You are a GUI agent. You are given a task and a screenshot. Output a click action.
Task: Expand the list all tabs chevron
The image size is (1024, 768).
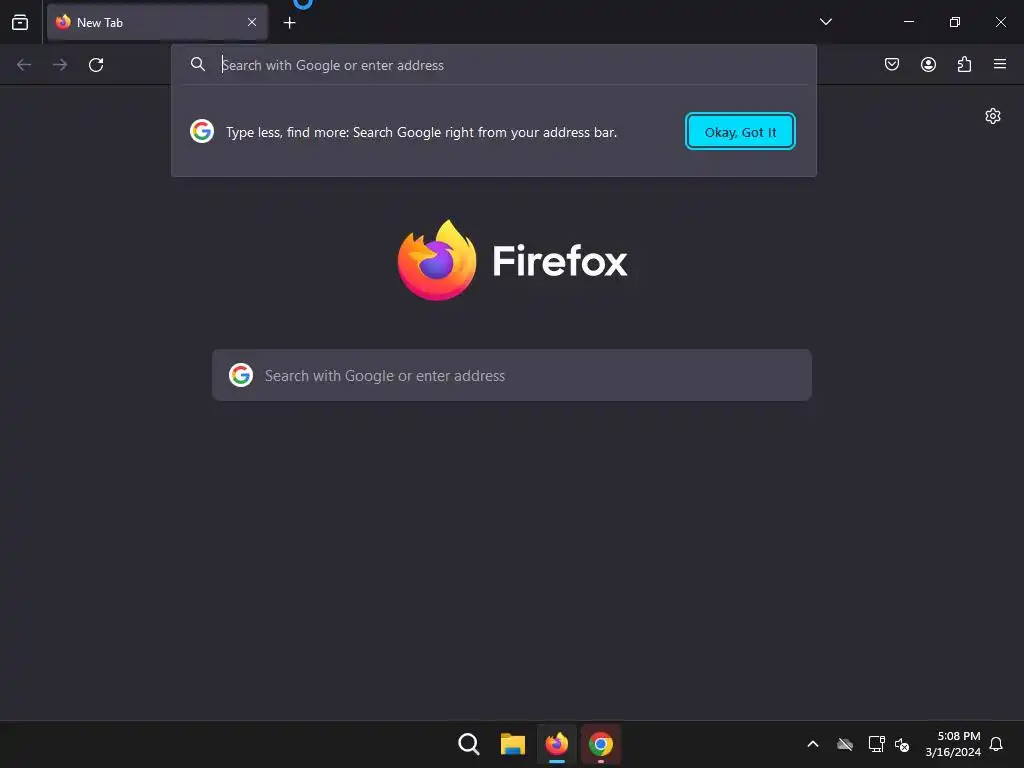825,22
